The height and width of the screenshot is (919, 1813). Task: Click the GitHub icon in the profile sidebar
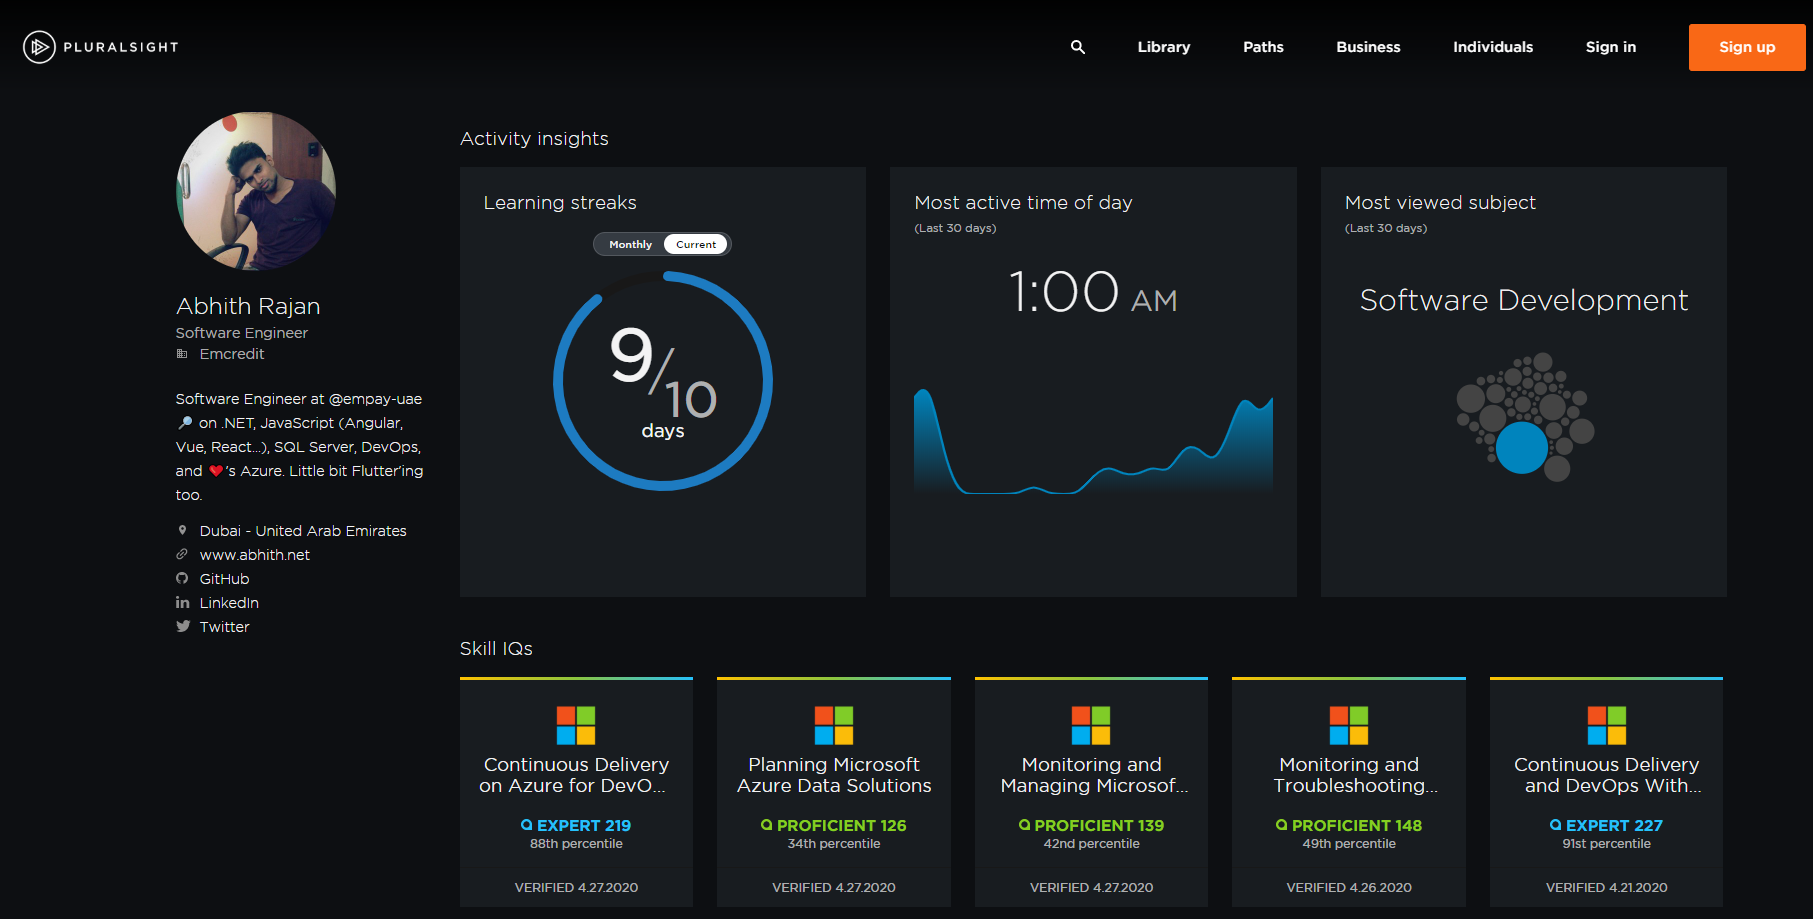(x=182, y=578)
